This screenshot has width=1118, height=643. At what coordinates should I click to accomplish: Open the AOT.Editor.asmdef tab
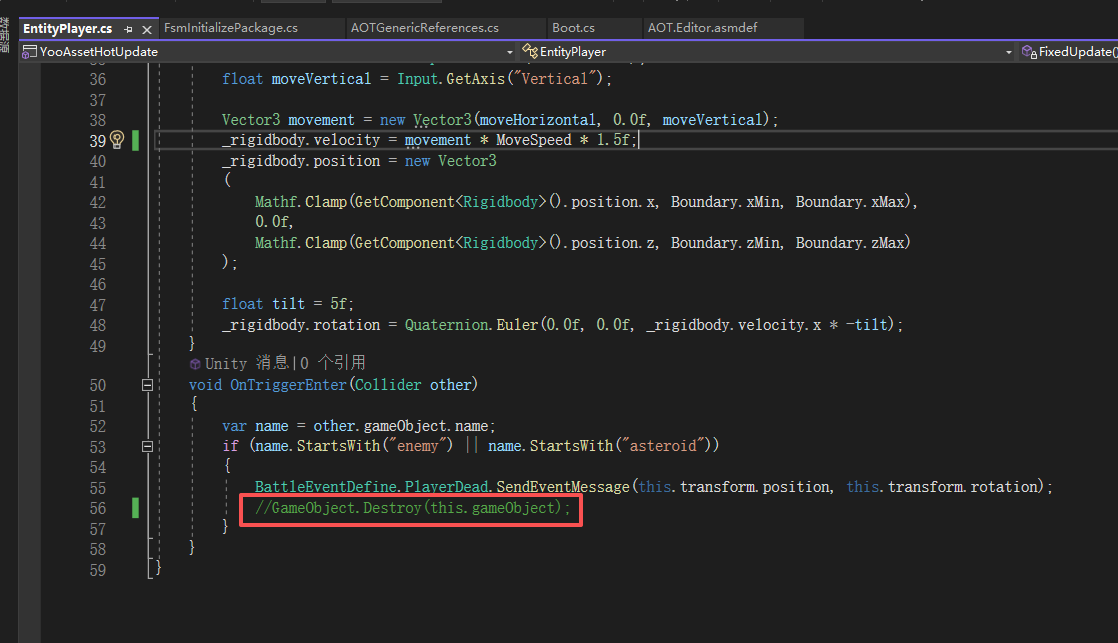(x=702, y=28)
